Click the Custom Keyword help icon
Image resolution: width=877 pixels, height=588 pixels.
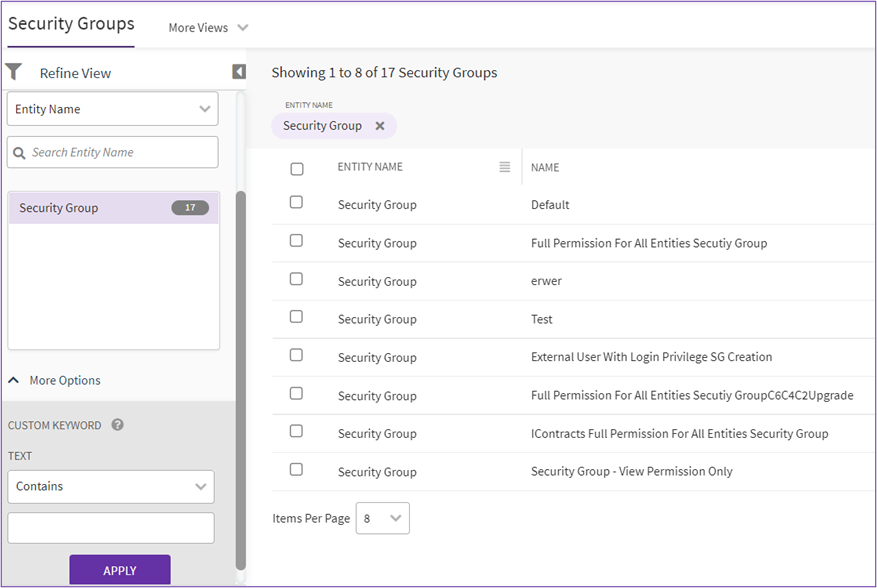[117, 425]
